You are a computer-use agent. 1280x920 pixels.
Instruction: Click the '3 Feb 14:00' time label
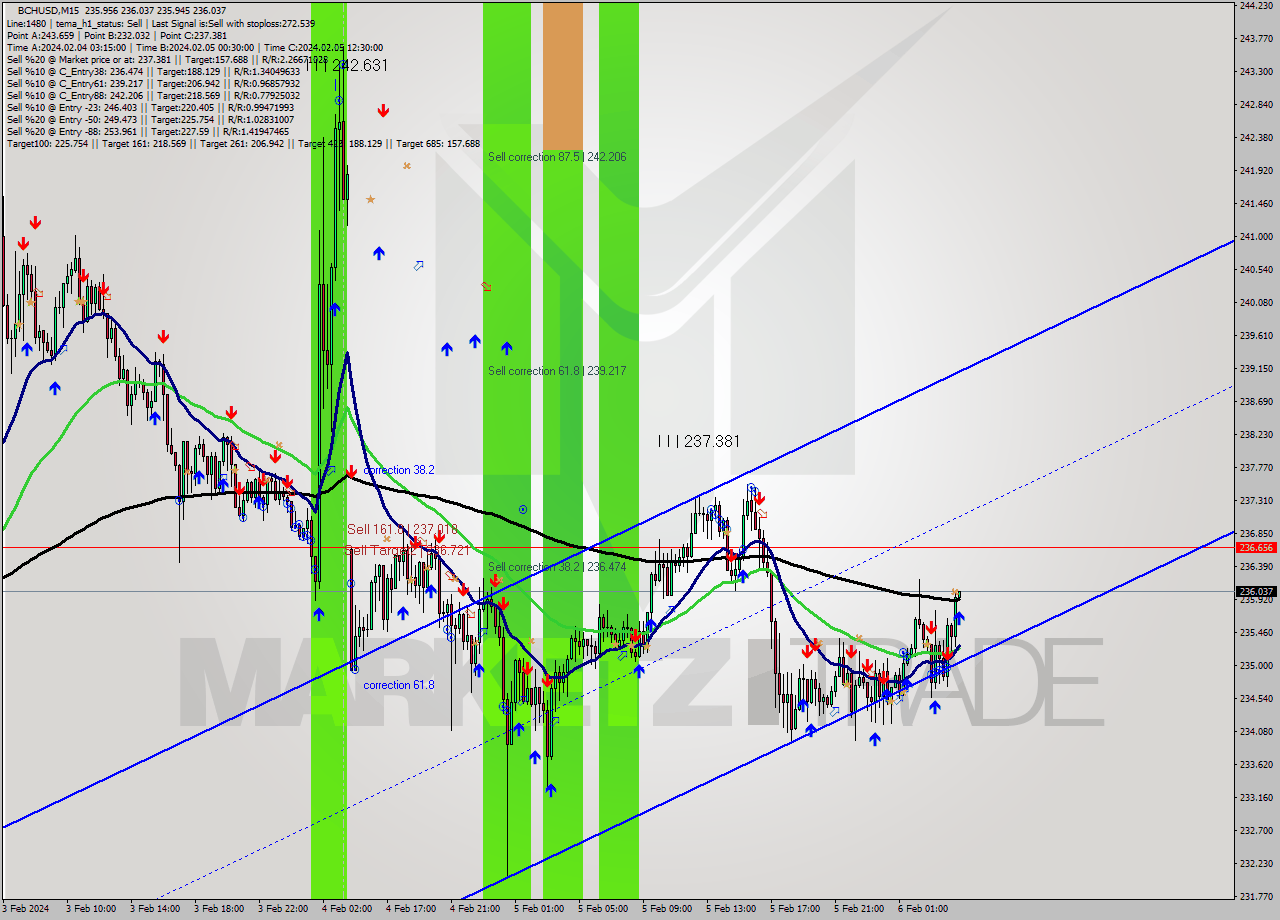click(155, 909)
